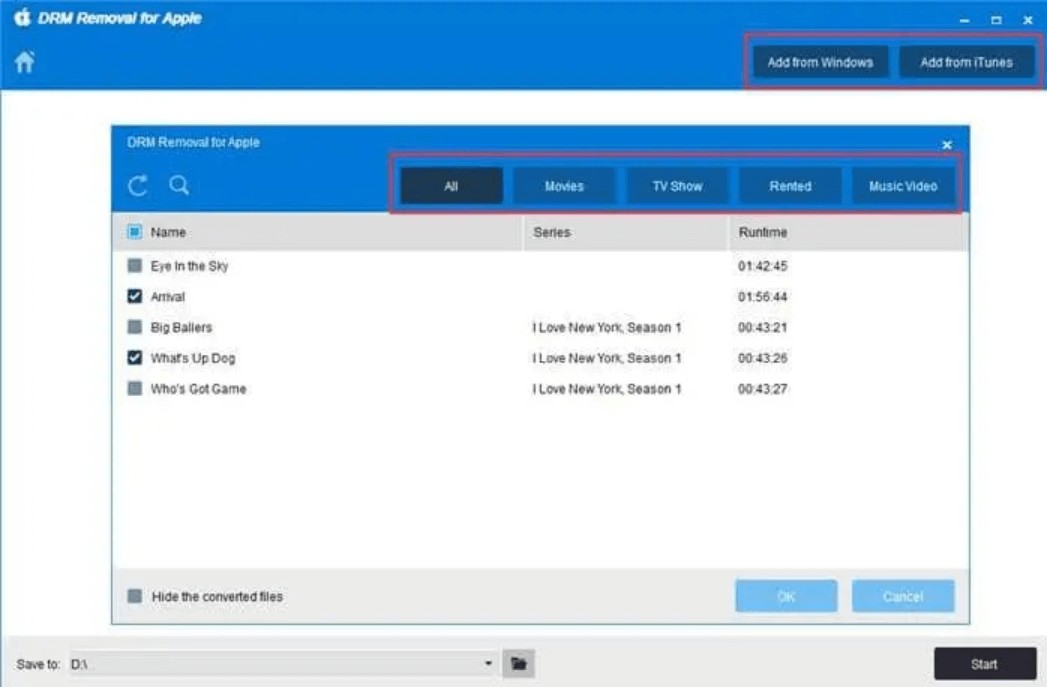Uncheck the Arrival checkbox
Viewport: 1047px width, 687px height.
(x=135, y=297)
